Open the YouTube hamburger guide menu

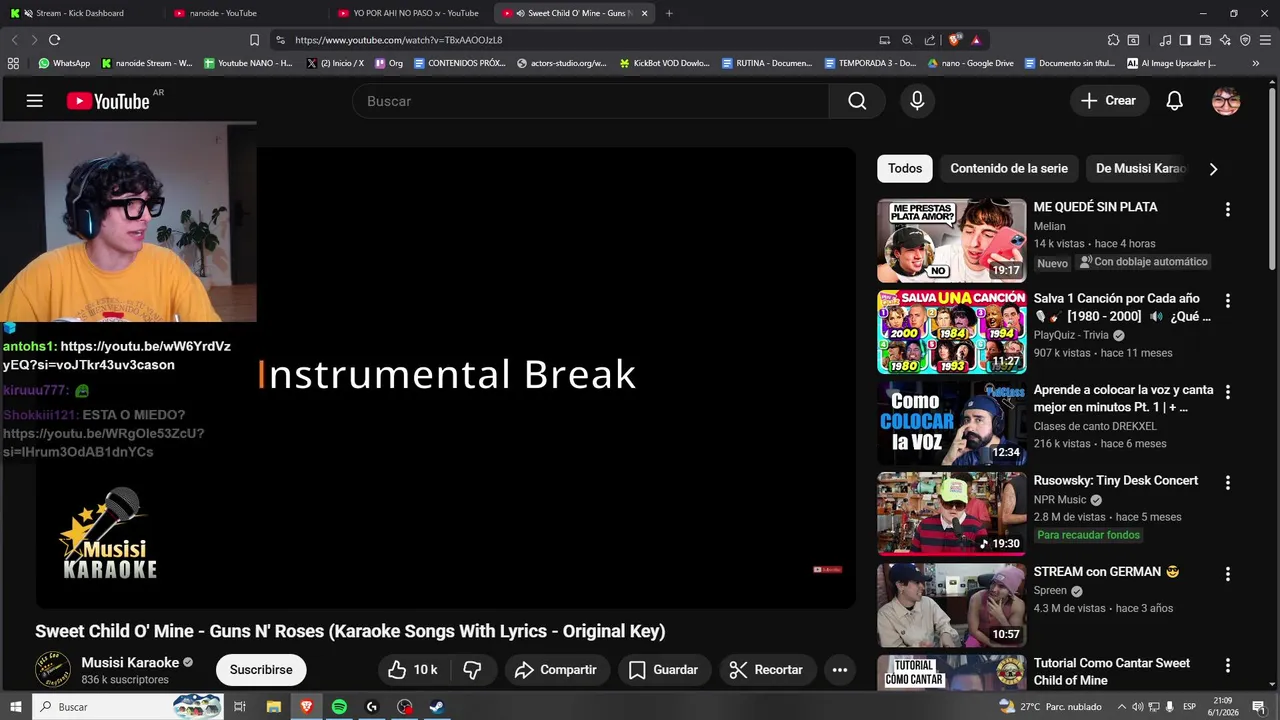pos(35,101)
